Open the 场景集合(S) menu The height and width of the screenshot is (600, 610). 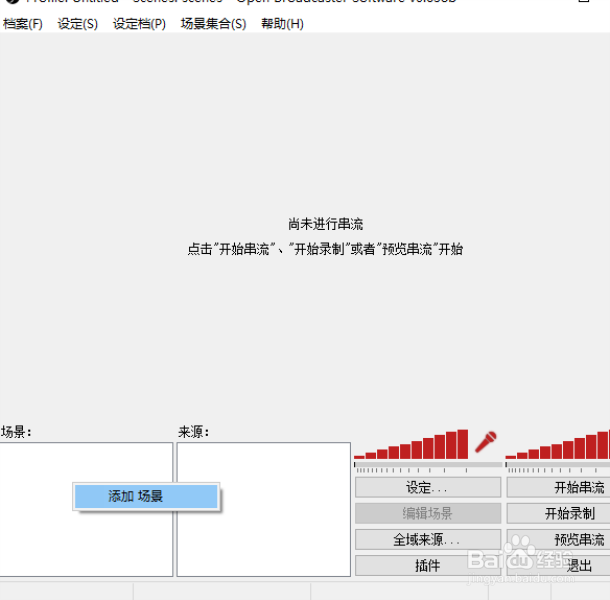coord(213,24)
